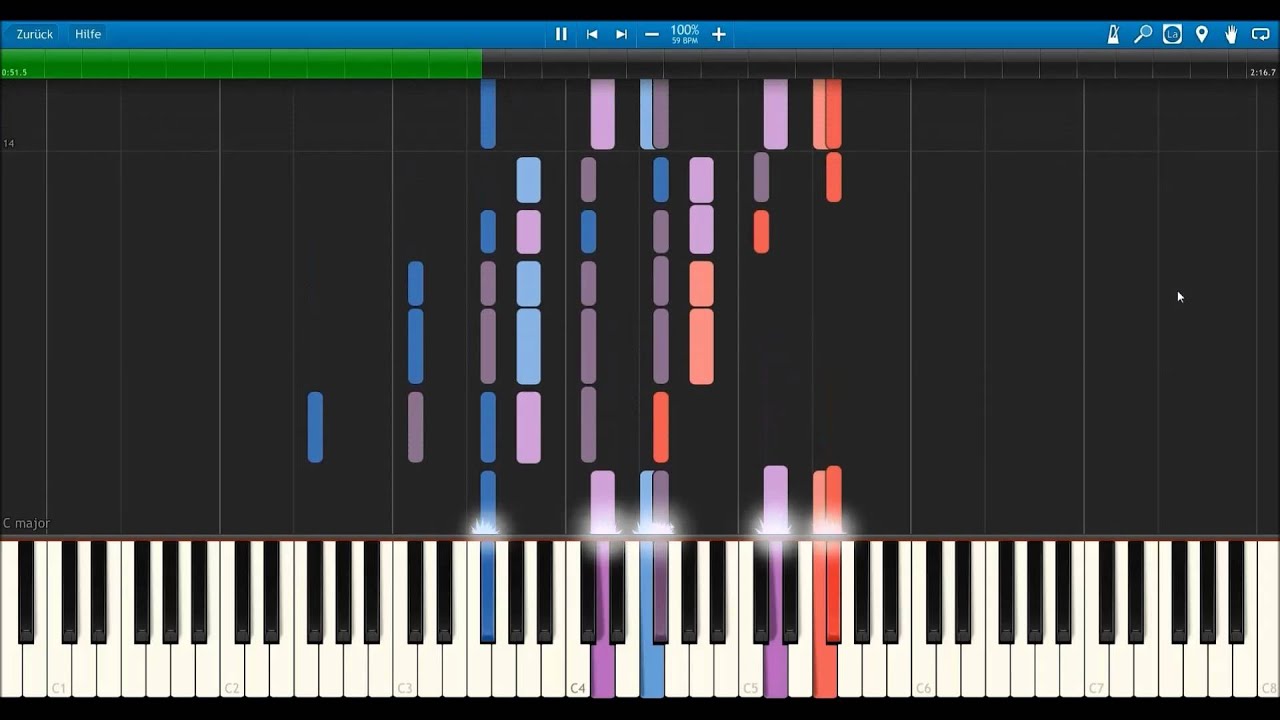
Task: Increase playback speed with the plus icon
Action: pos(718,34)
